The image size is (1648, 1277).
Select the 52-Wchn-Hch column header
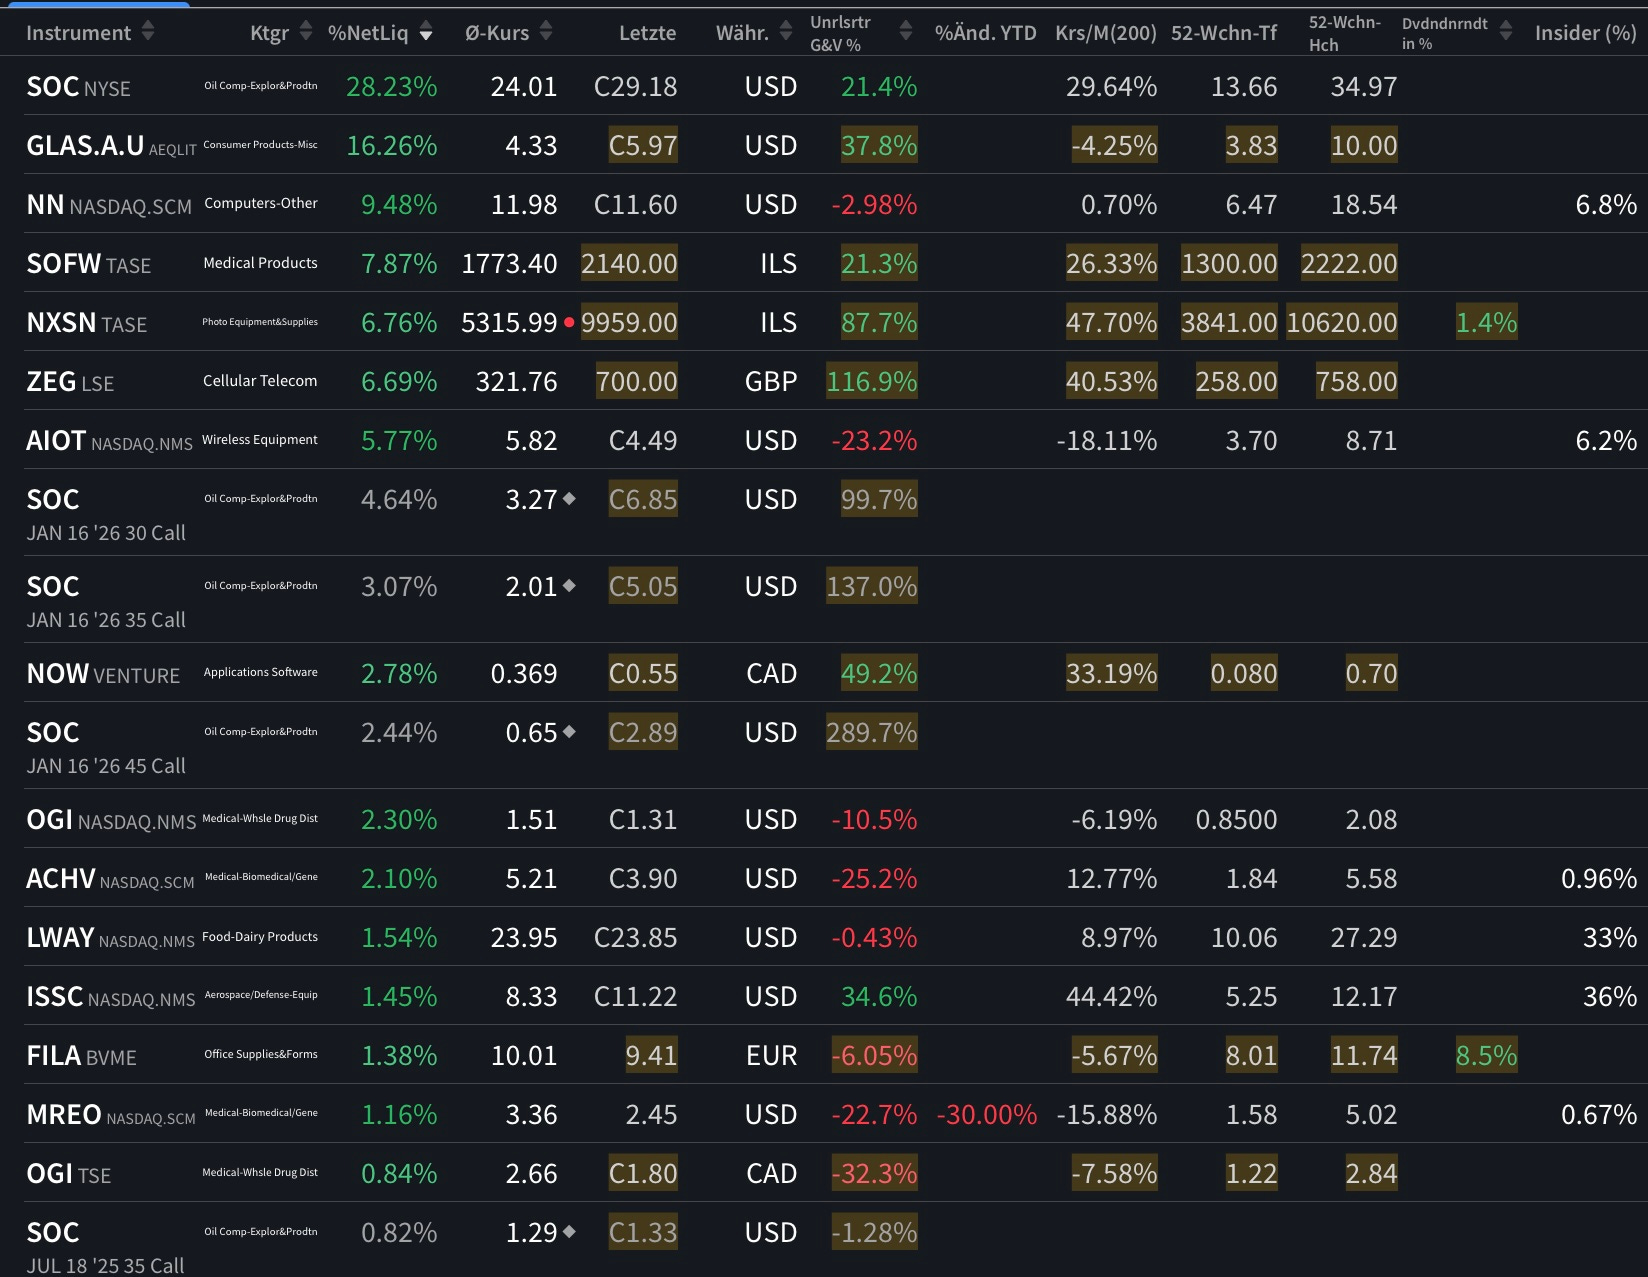click(x=1344, y=33)
